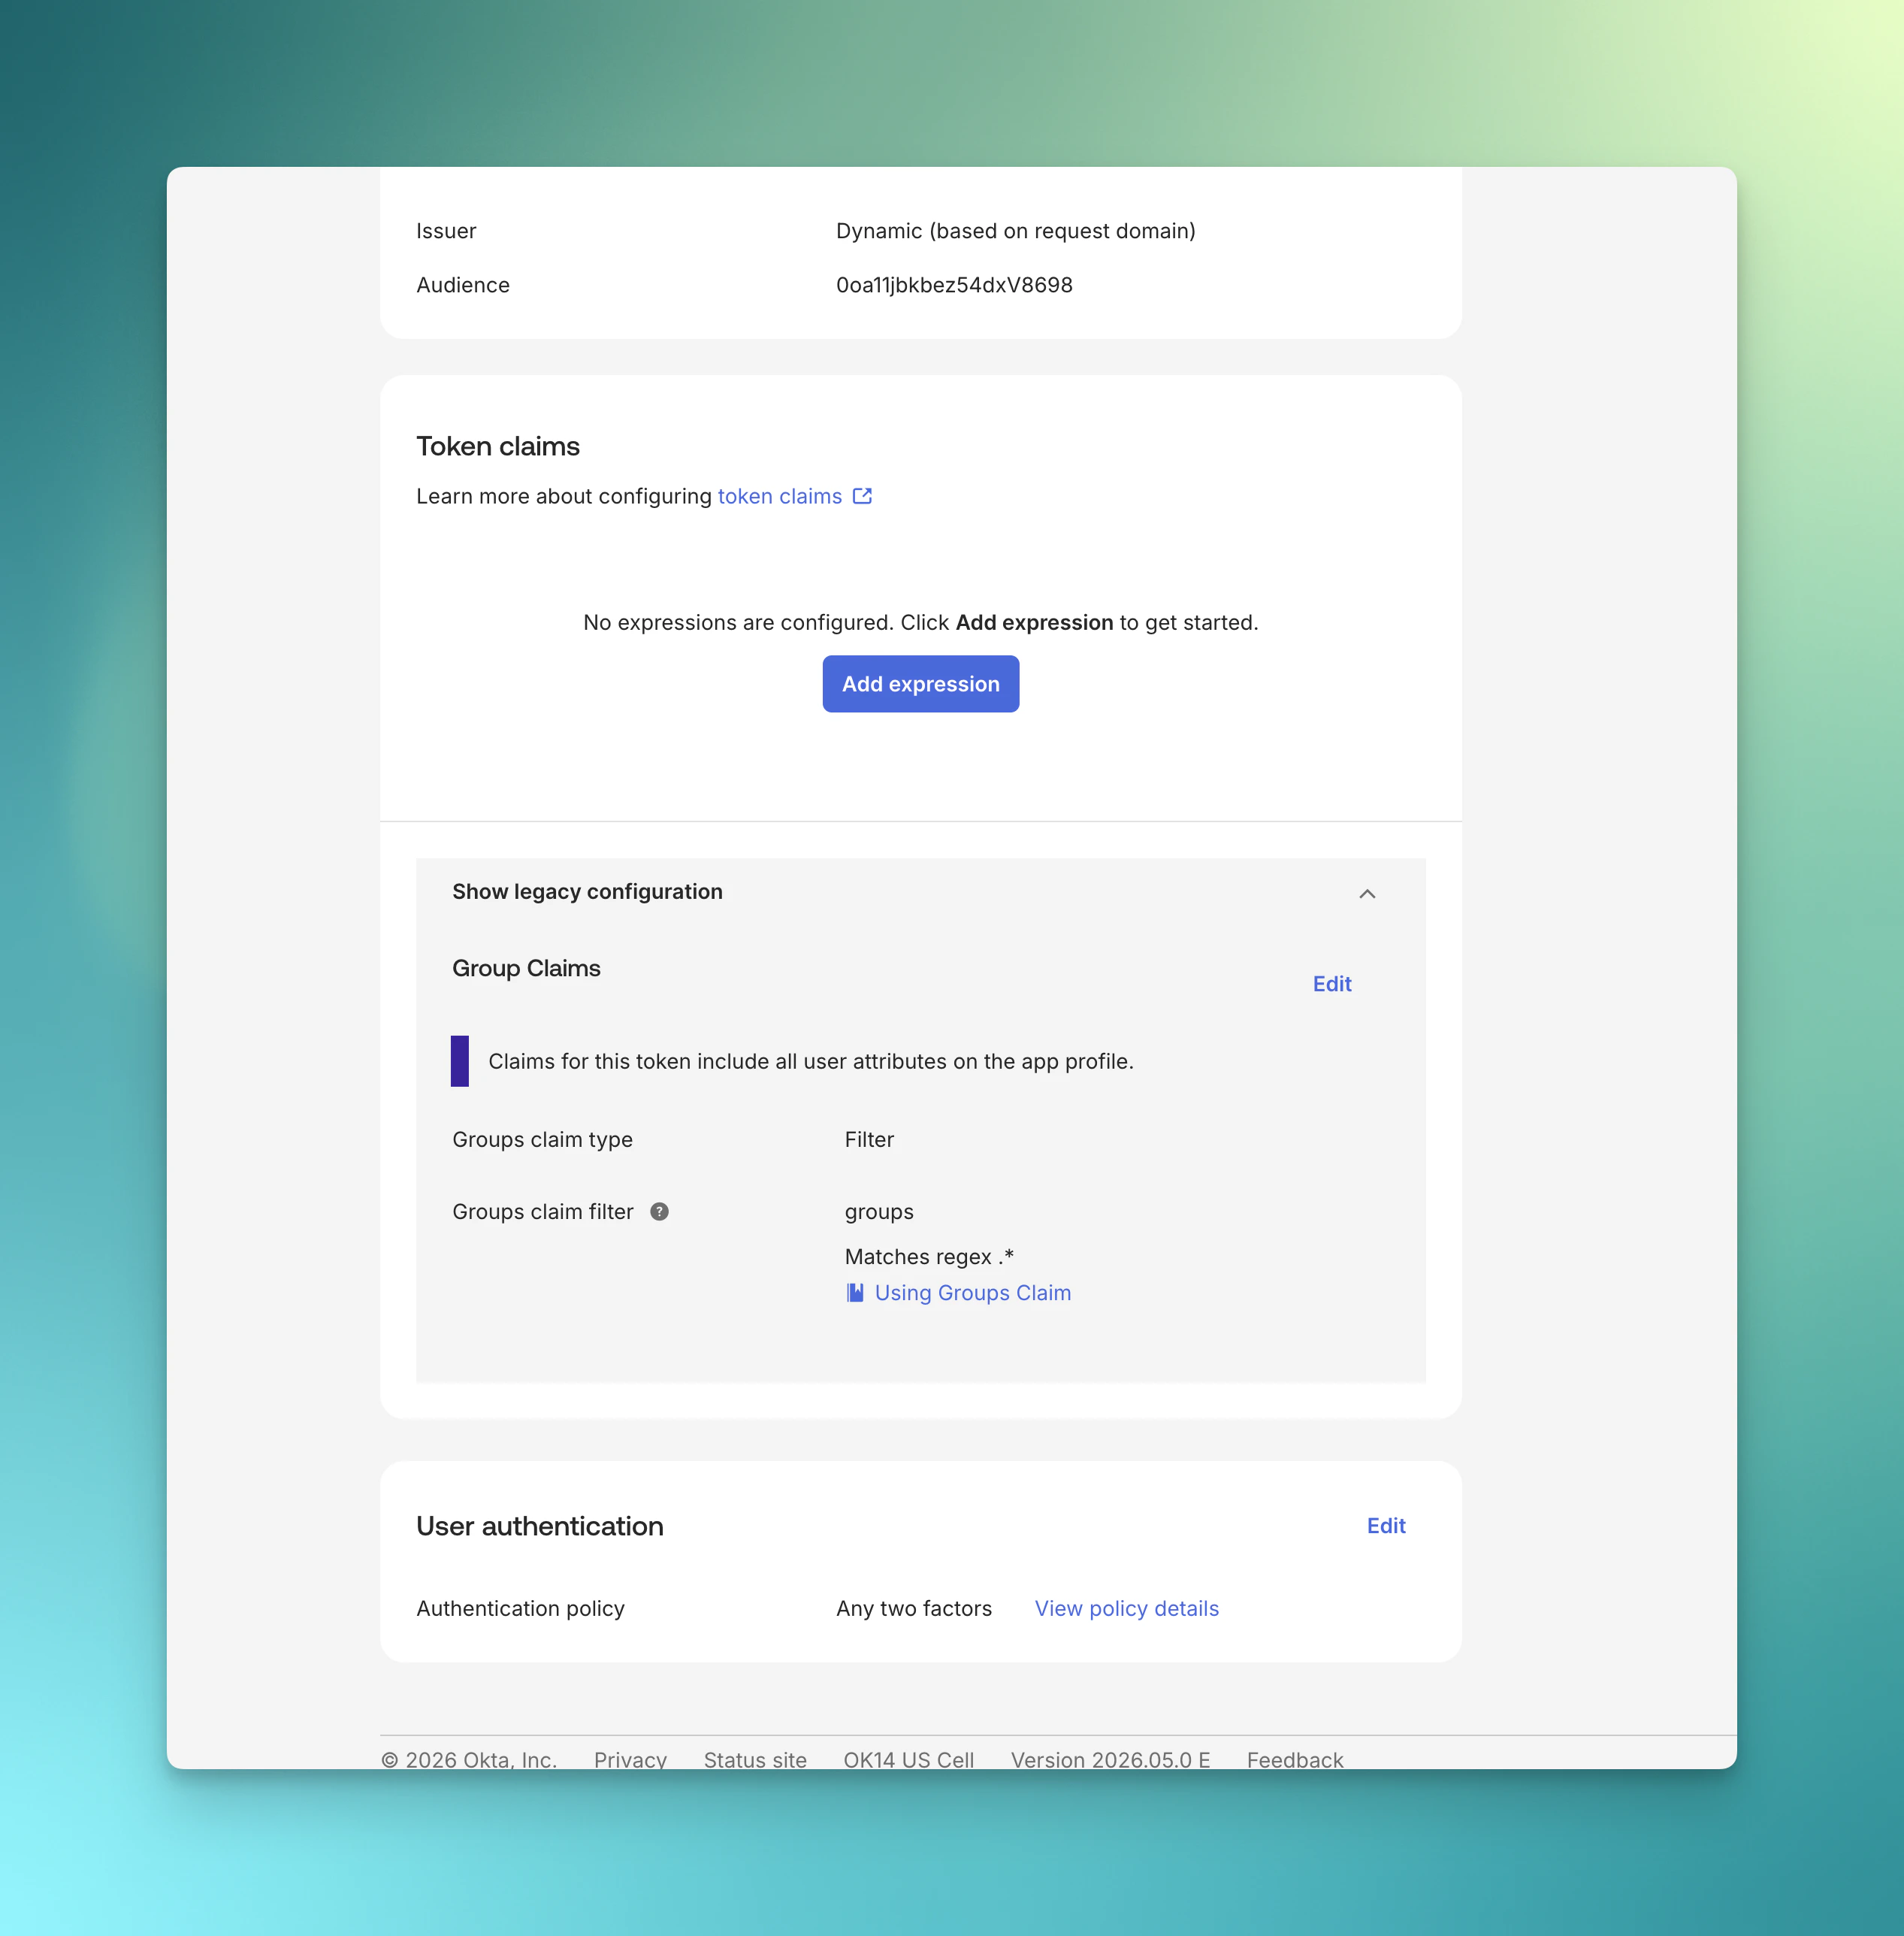This screenshot has width=1904, height=1936.
Task: Click the Group Claims heading
Action: tap(526, 968)
